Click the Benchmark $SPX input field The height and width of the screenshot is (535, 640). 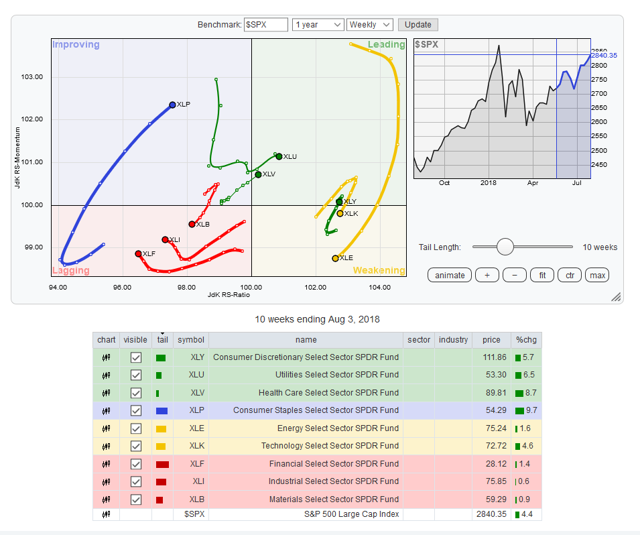(266, 24)
